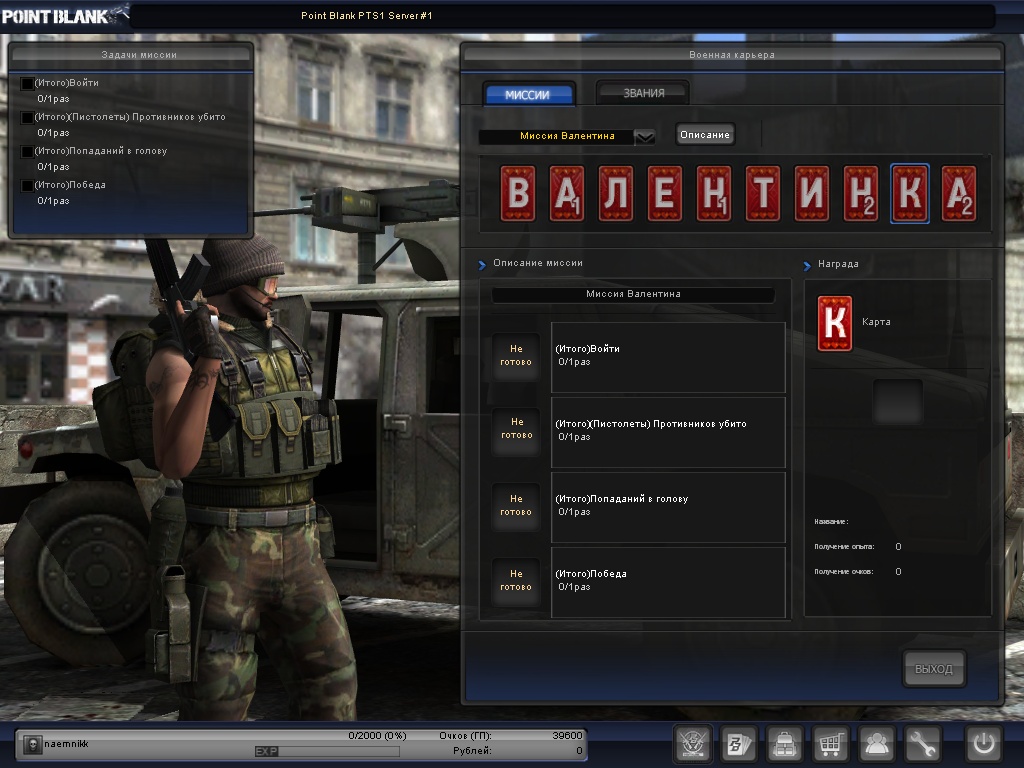Switch to the МИССИИ tab
The image size is (1024, 768).
[x=528, y=95]
